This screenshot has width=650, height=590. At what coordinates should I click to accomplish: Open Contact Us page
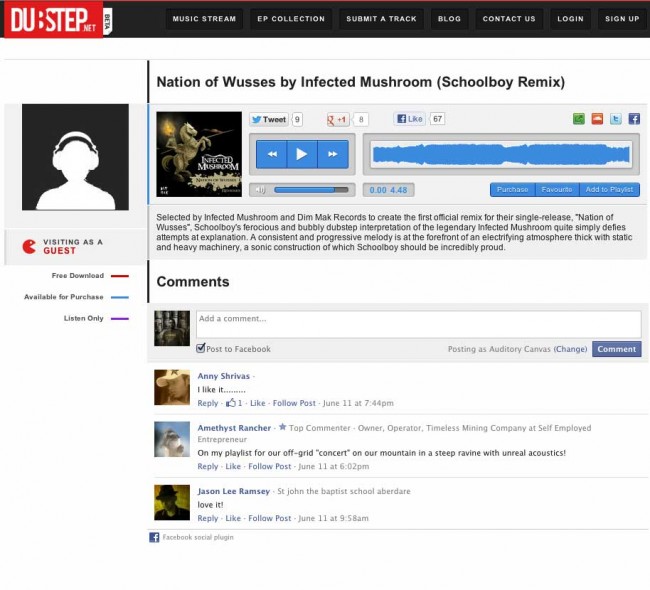(x=509, y=19)
